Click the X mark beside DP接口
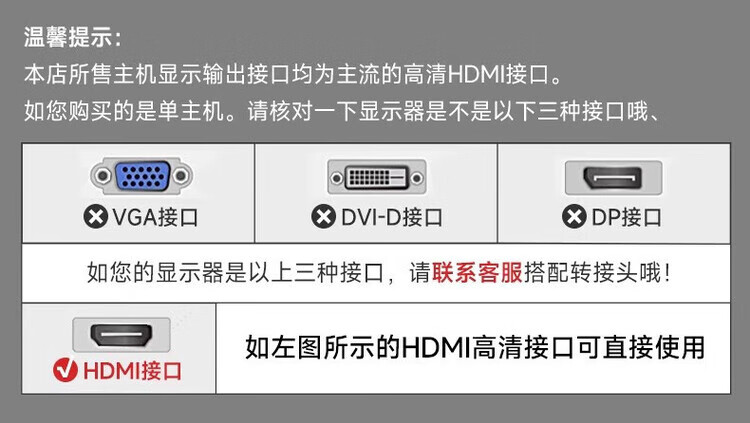The height and width of the screenshot is (423, 750). pos(574,217)
